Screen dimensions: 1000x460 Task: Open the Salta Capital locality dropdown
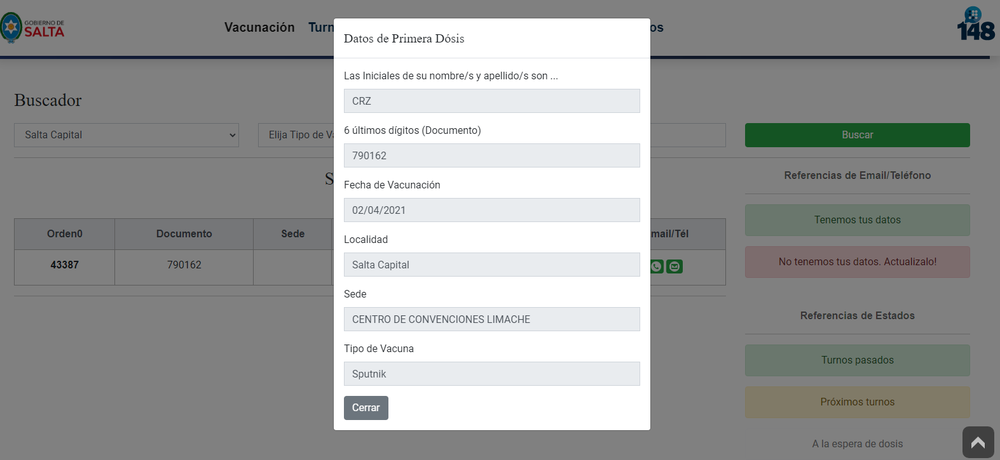pos(126,135)
